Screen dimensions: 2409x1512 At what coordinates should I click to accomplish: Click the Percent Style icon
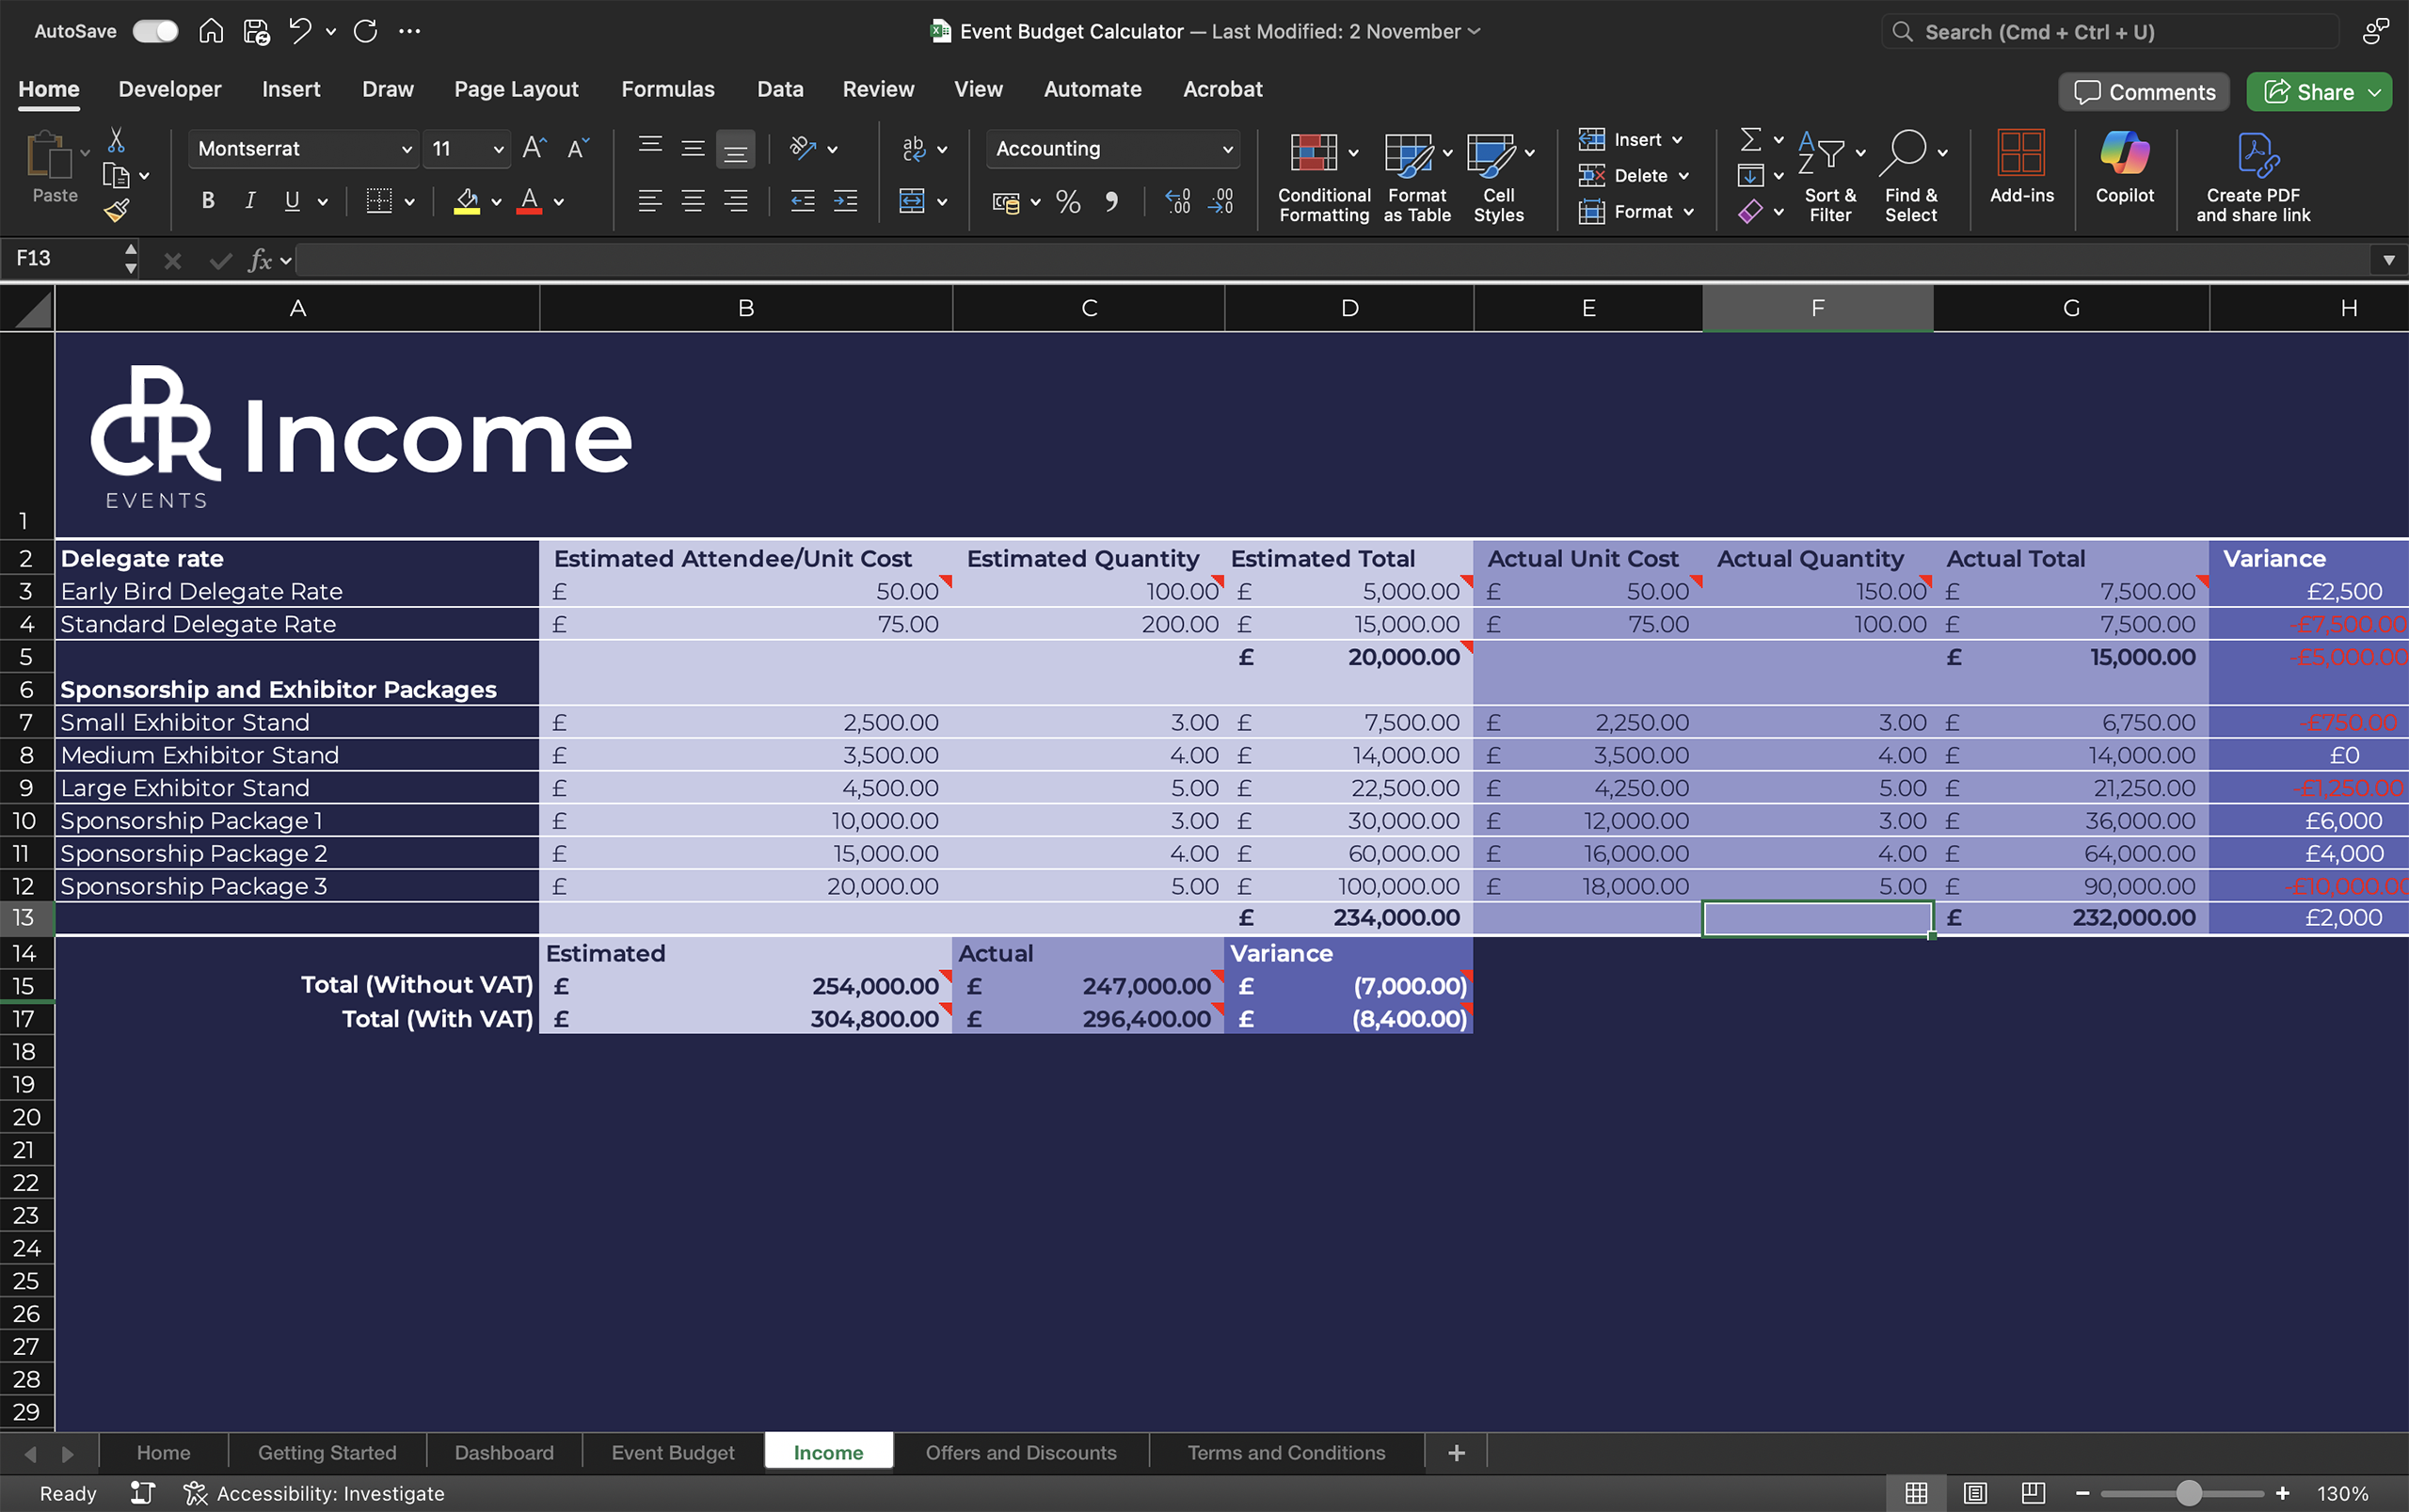pos(1068,202)
